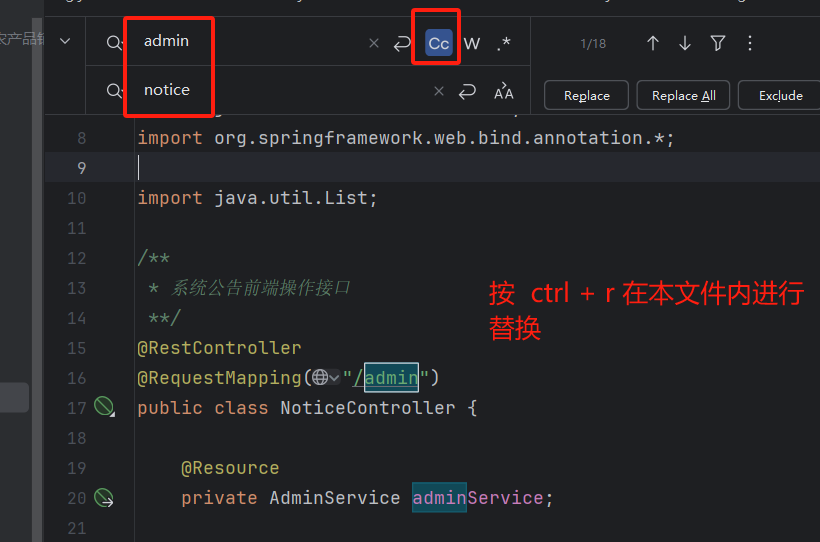The image size is (820, 542).
Task: Clear the search field containing admin
Action: pos(374,43)
